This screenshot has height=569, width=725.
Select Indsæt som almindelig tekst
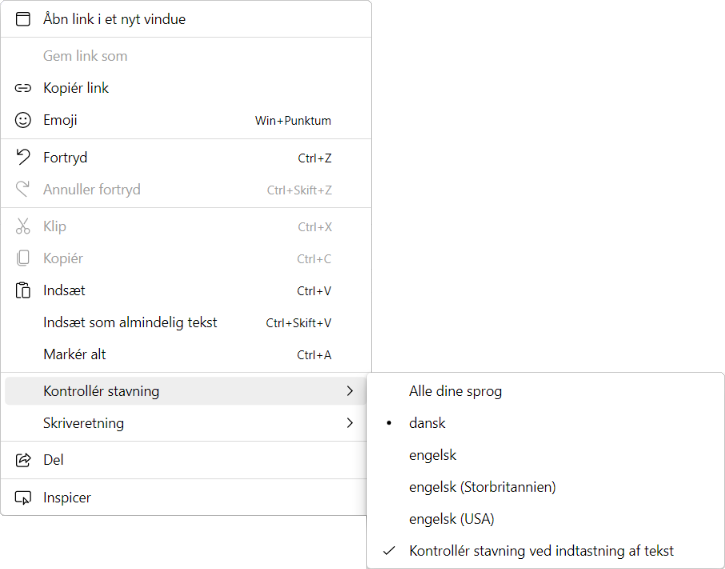[x=130, y=323]
